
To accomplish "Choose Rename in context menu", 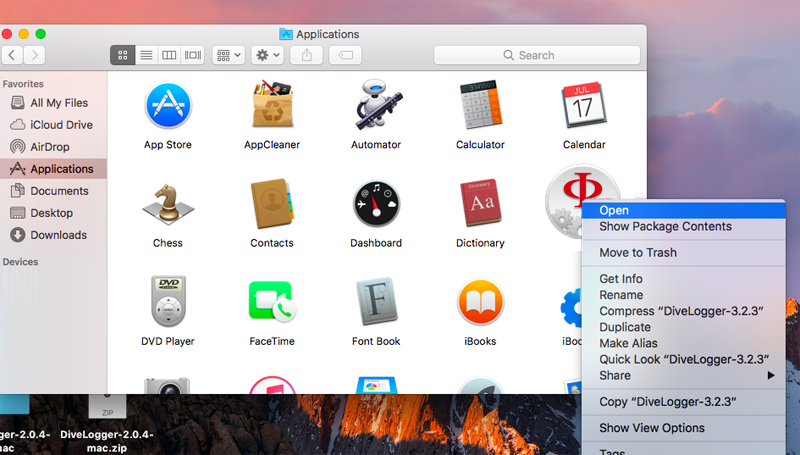I will pyautogui.click(x=683, y=295).
